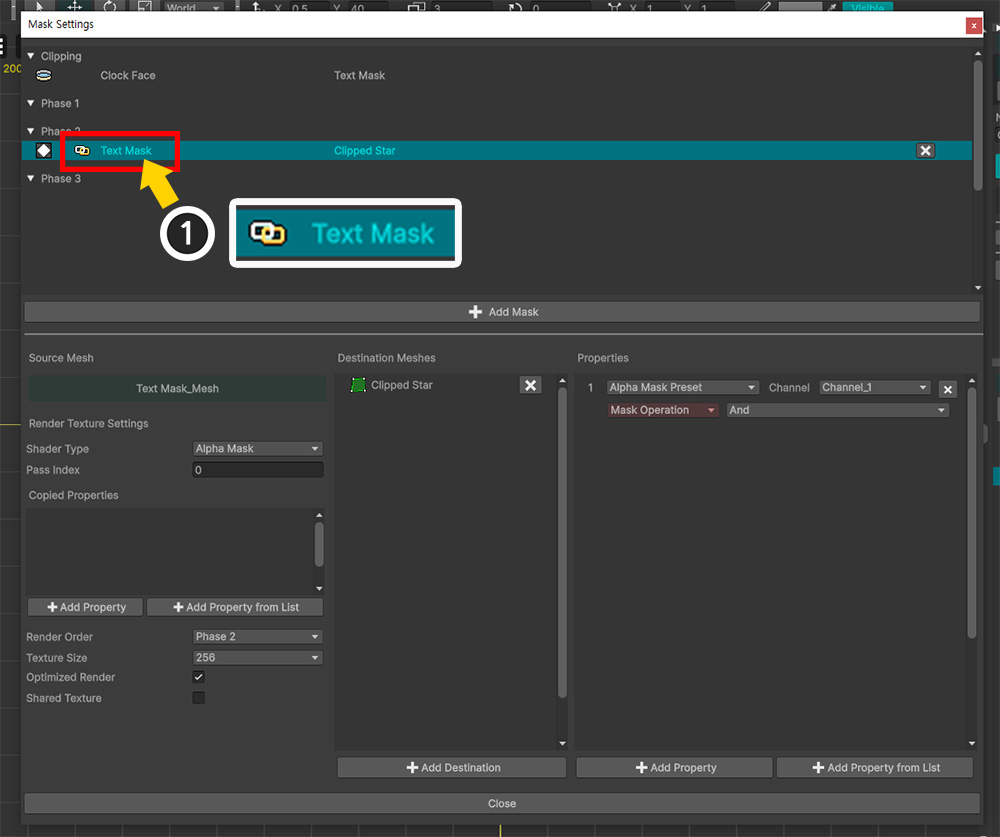Click the Text Mask target in the Clipping row
Viewport: 1000px width, 837px height.
click(x=360, y=75)
